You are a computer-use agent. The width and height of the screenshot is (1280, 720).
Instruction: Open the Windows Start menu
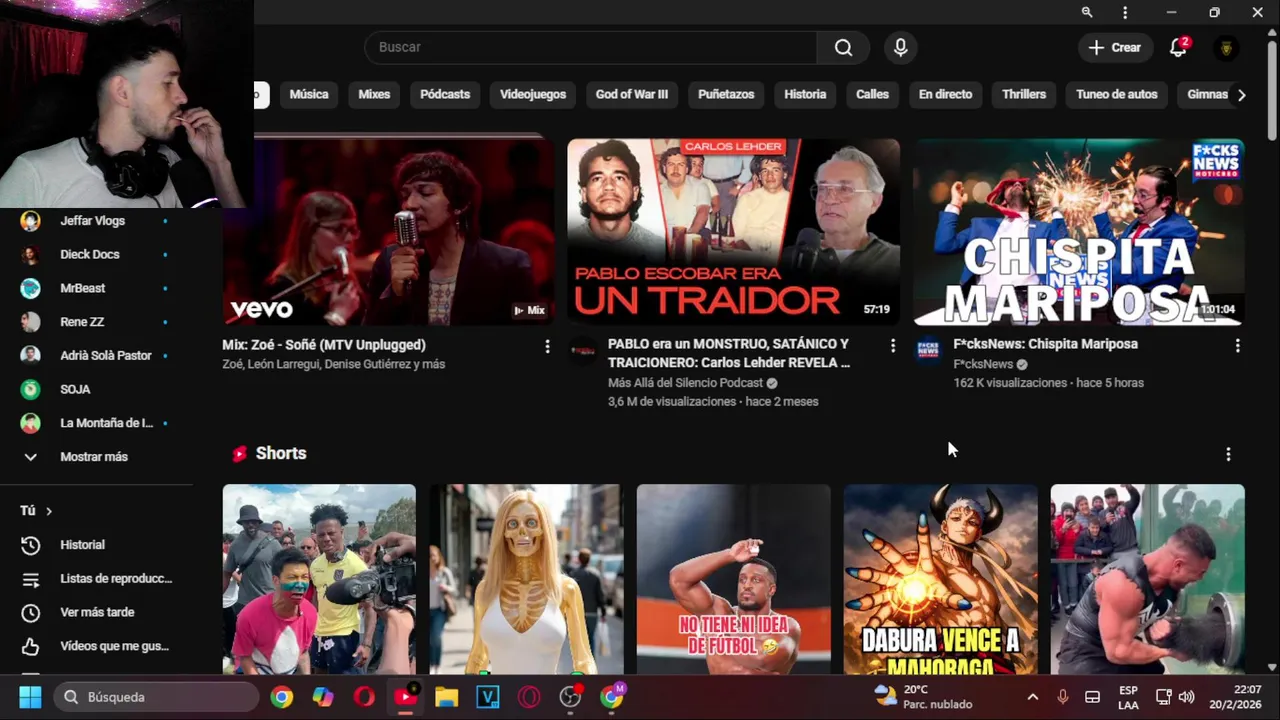(30, 697)
